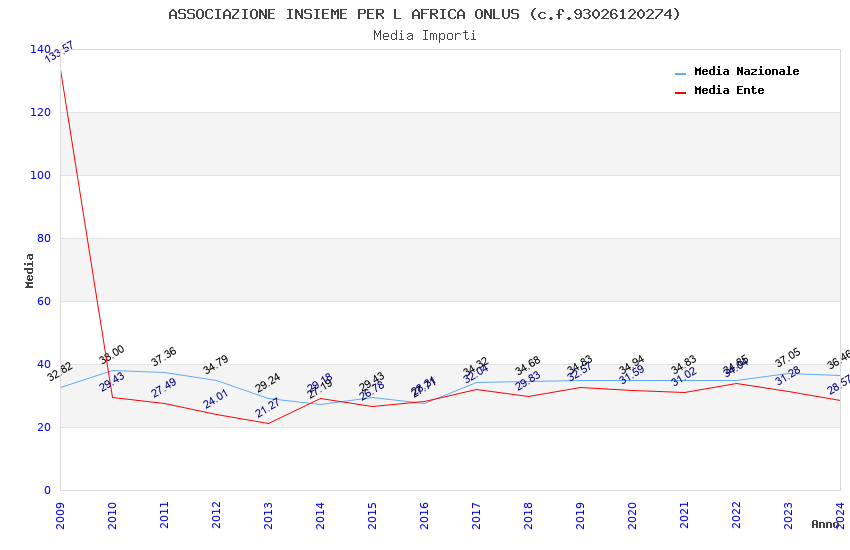Viewport: 850px width, 550px height.
Task: Click the 133.57 data label
Action: (x=59, y=51)
